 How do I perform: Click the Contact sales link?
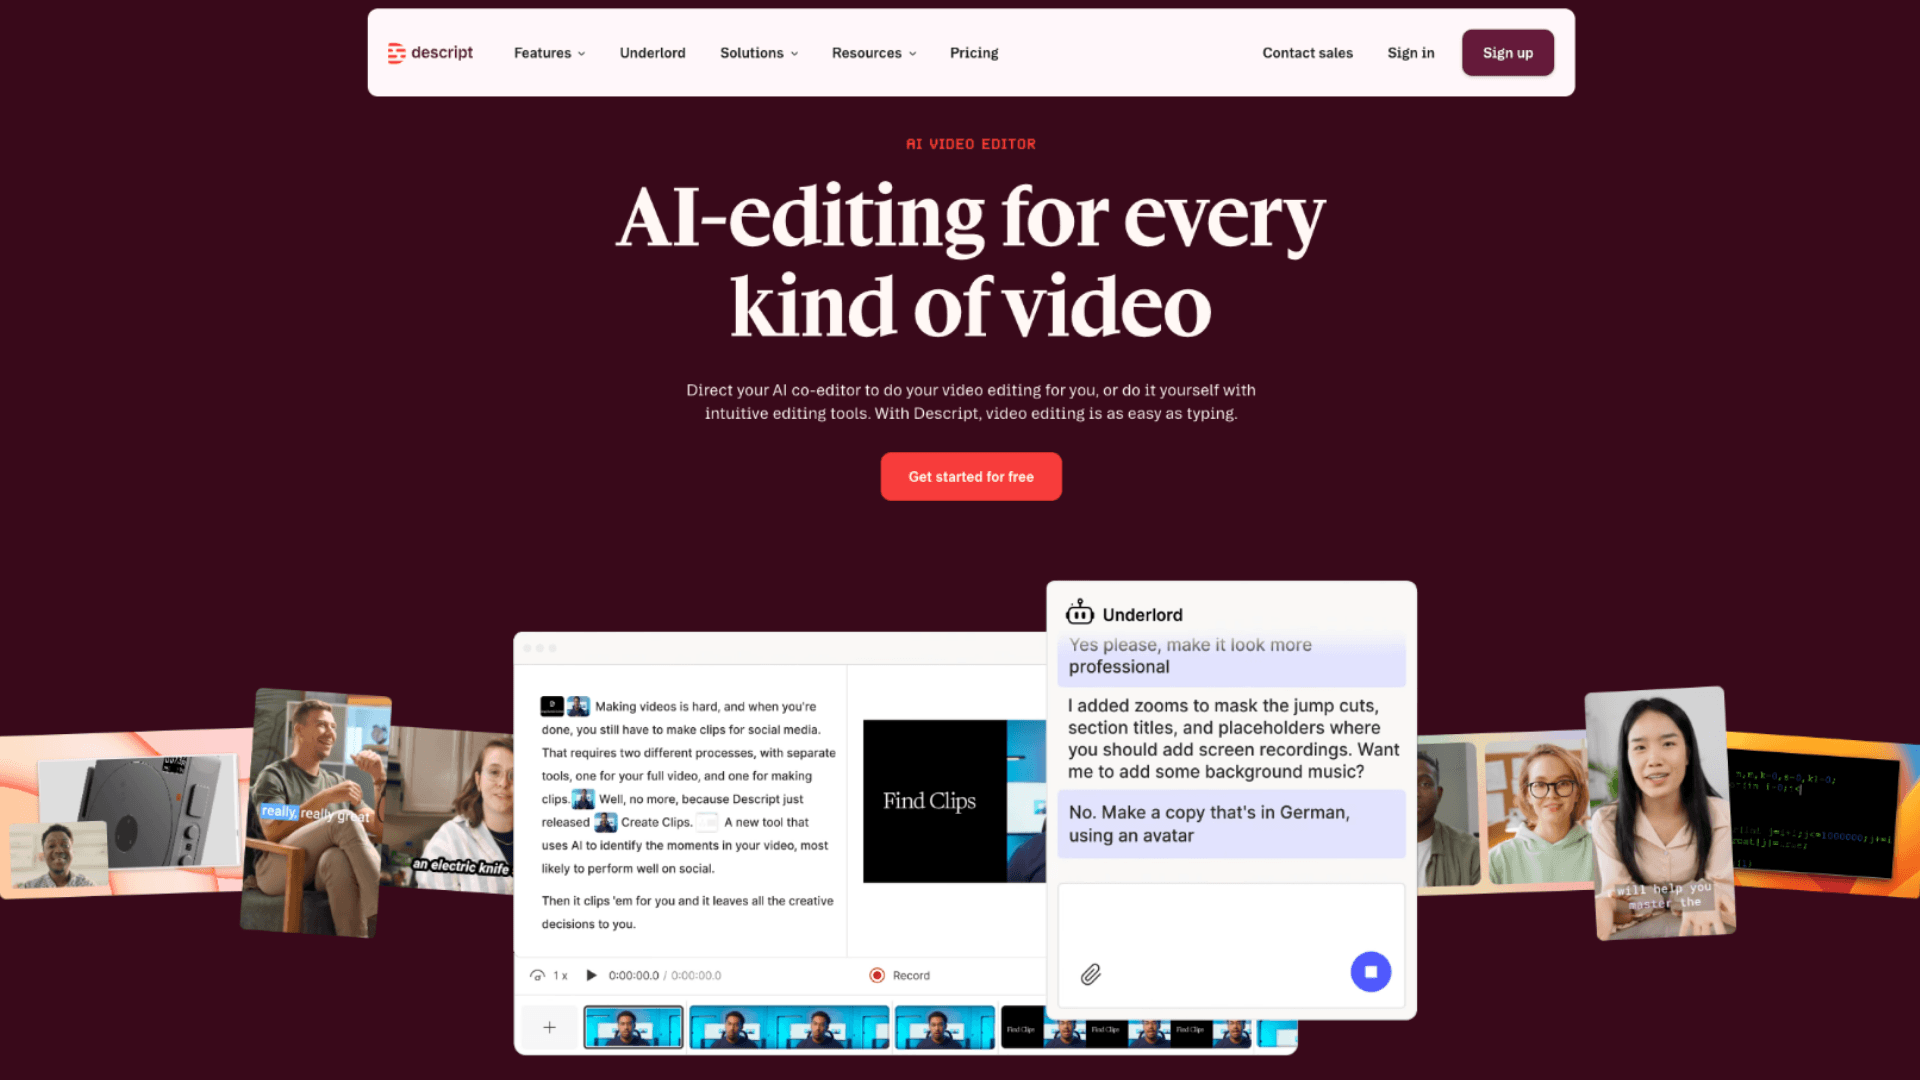click(x=1307, y=53)
